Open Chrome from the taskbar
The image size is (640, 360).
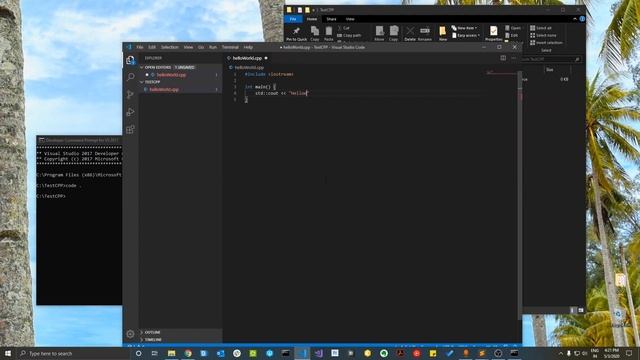pyautogui.click(x=188, y=353)
